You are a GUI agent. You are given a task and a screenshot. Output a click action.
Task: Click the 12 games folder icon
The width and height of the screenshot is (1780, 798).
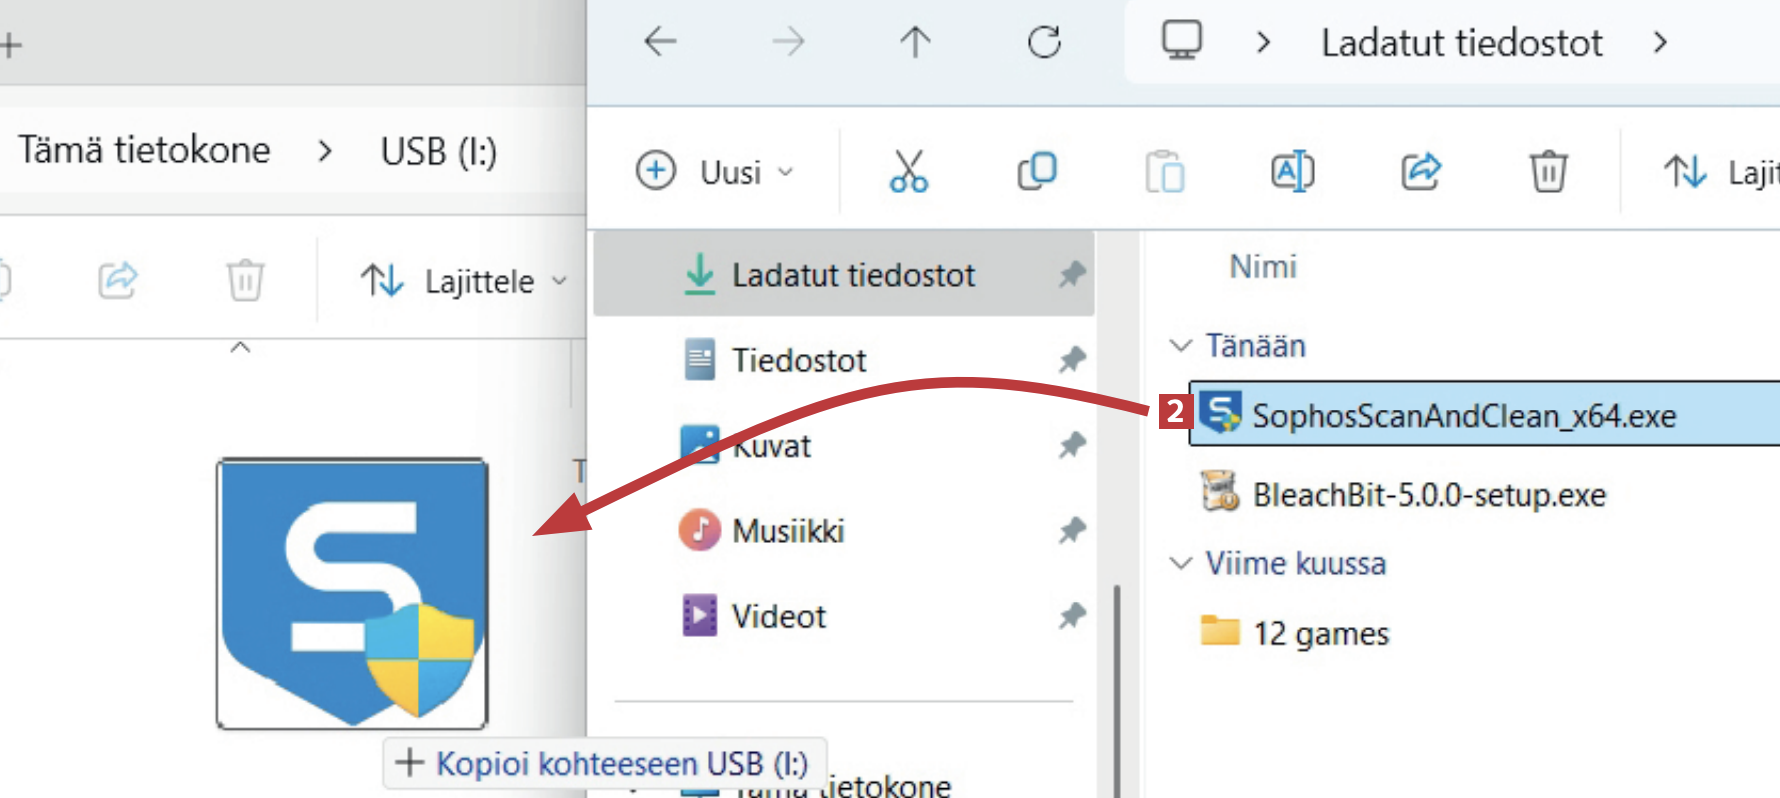point(1220,631)
